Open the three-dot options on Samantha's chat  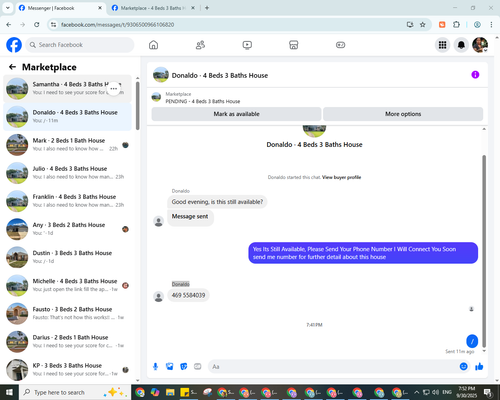[114, 89]
